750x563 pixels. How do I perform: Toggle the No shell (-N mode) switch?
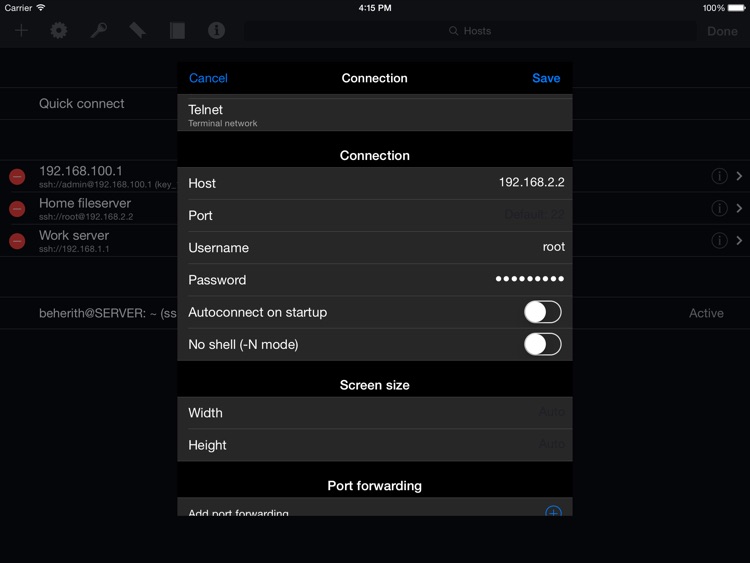coord(542,344)
